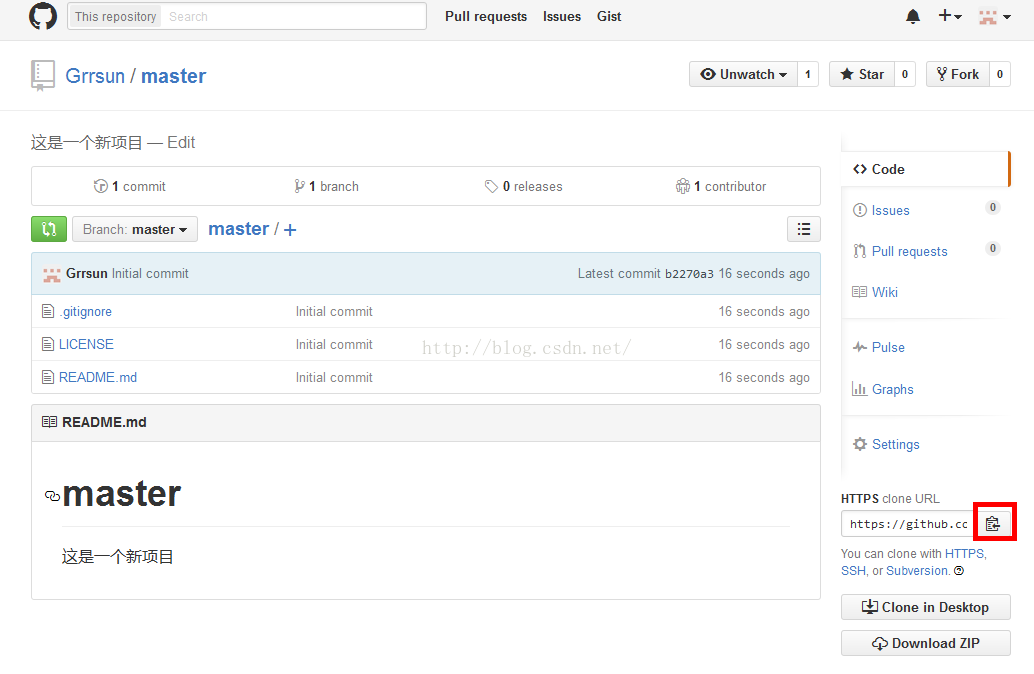The height and width of the screenshot is (674, 1034).
Task: Open the README.md file link
Action: pos(97,377)
